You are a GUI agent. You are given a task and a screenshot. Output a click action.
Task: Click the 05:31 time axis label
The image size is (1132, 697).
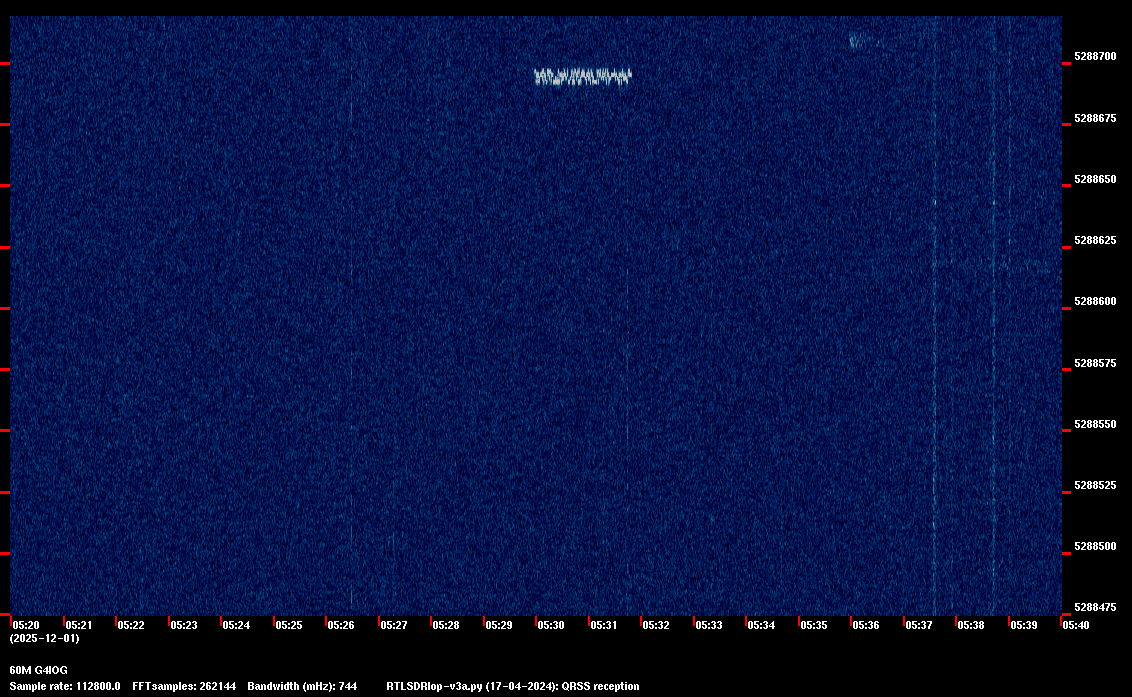[604, 625]
